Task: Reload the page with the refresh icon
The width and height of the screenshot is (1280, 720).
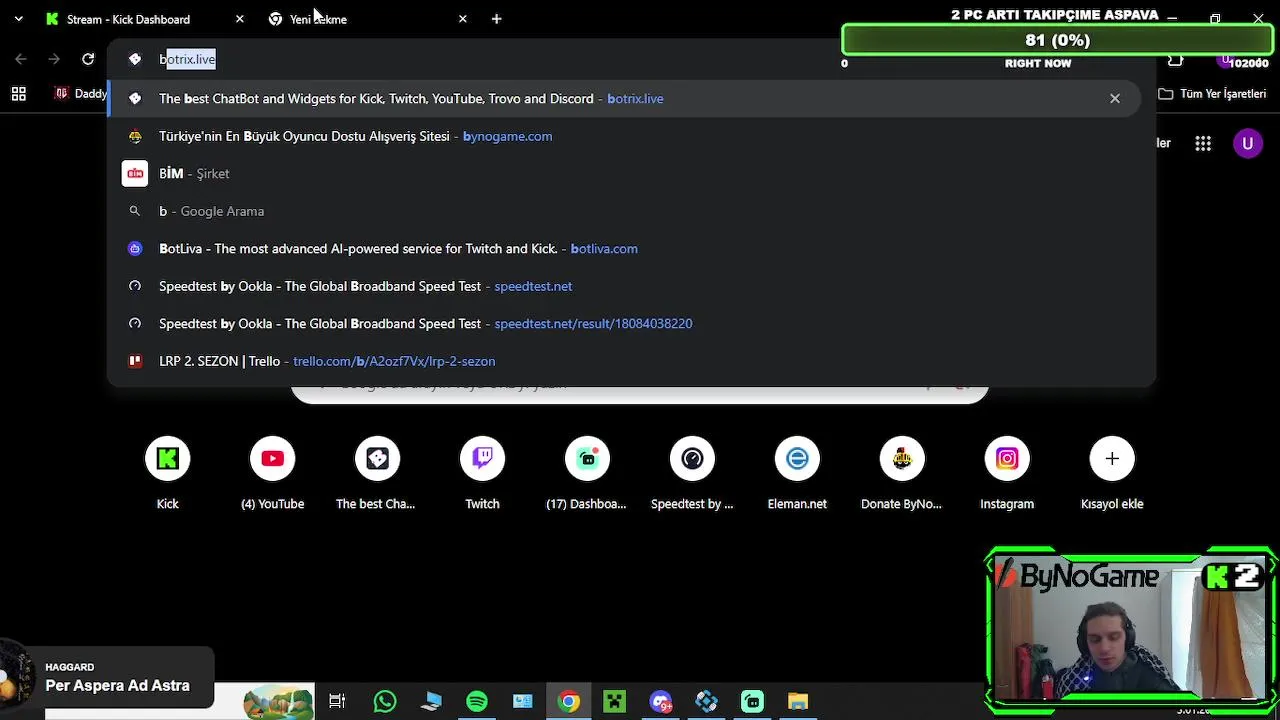Action: [88, 59]
